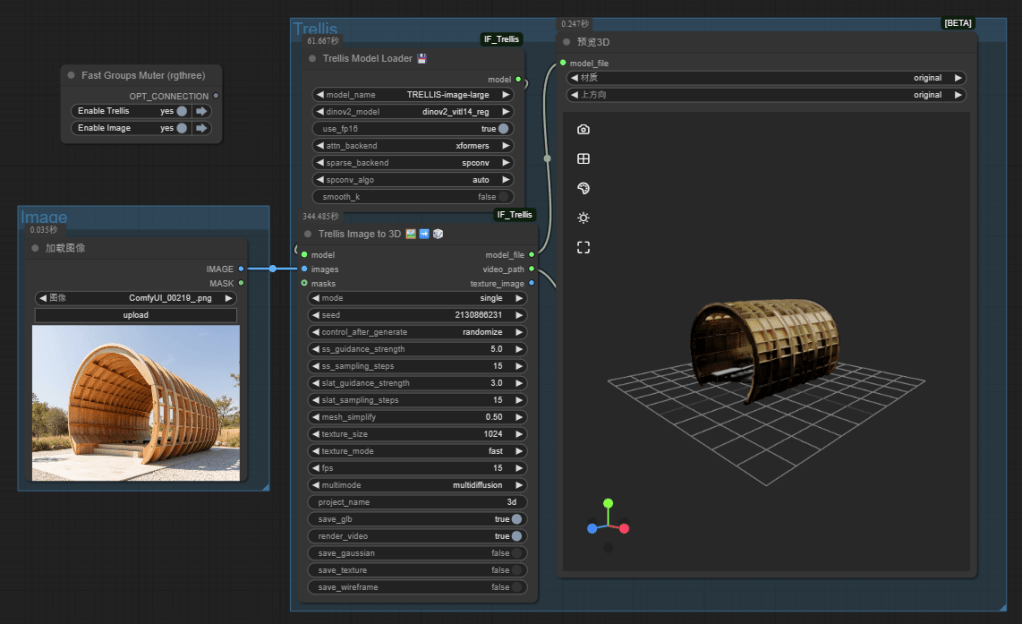Click the right arrow to increase seed
The width and height of the screenshot is (1022, 624).
pyautogui.click(x=519, y=315)
